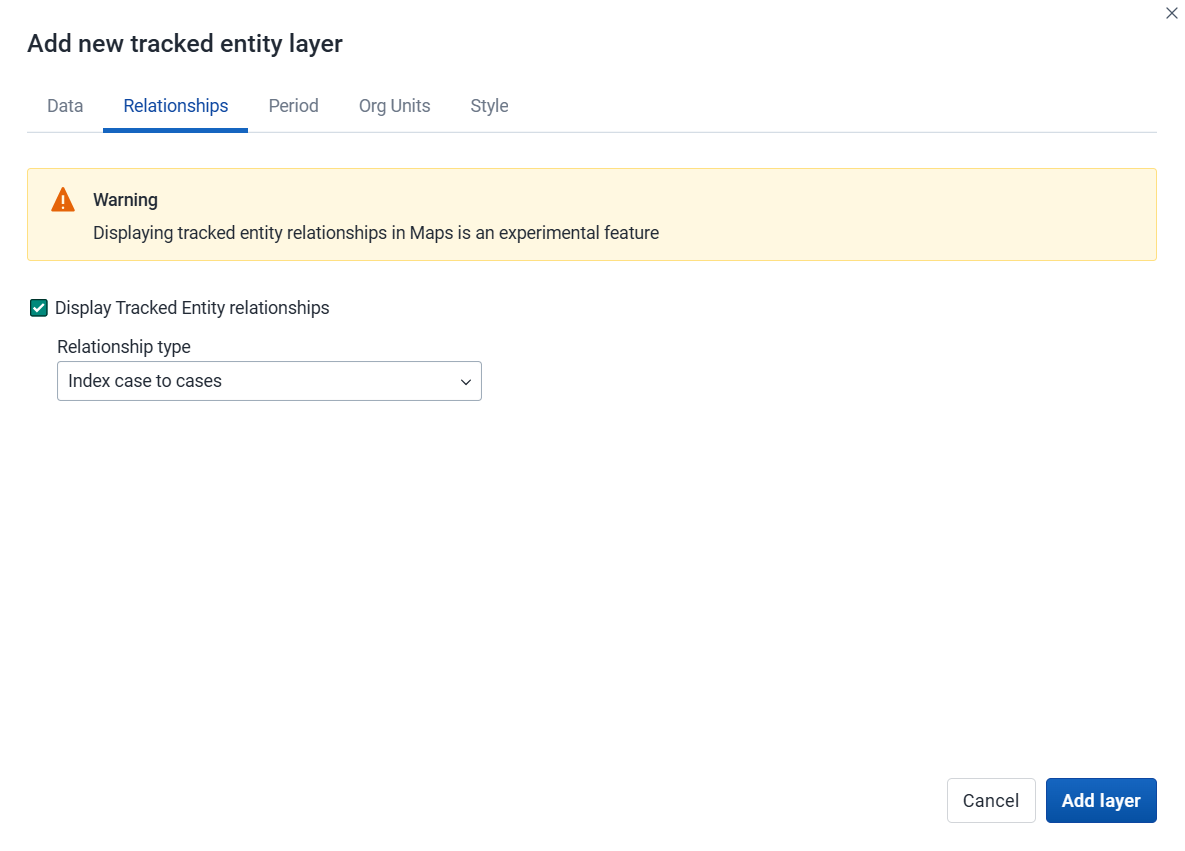The height and width of the screenshot is (851, 1185).
Task: Switch to the Style tab
Action: tap(489, 106)
